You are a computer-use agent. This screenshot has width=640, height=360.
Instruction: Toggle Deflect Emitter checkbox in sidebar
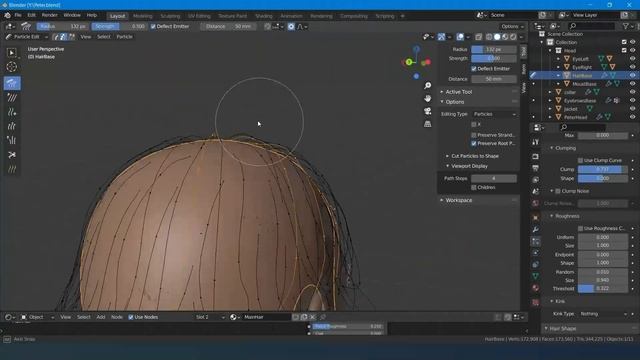pyautogui.click(x=474, y=69)
